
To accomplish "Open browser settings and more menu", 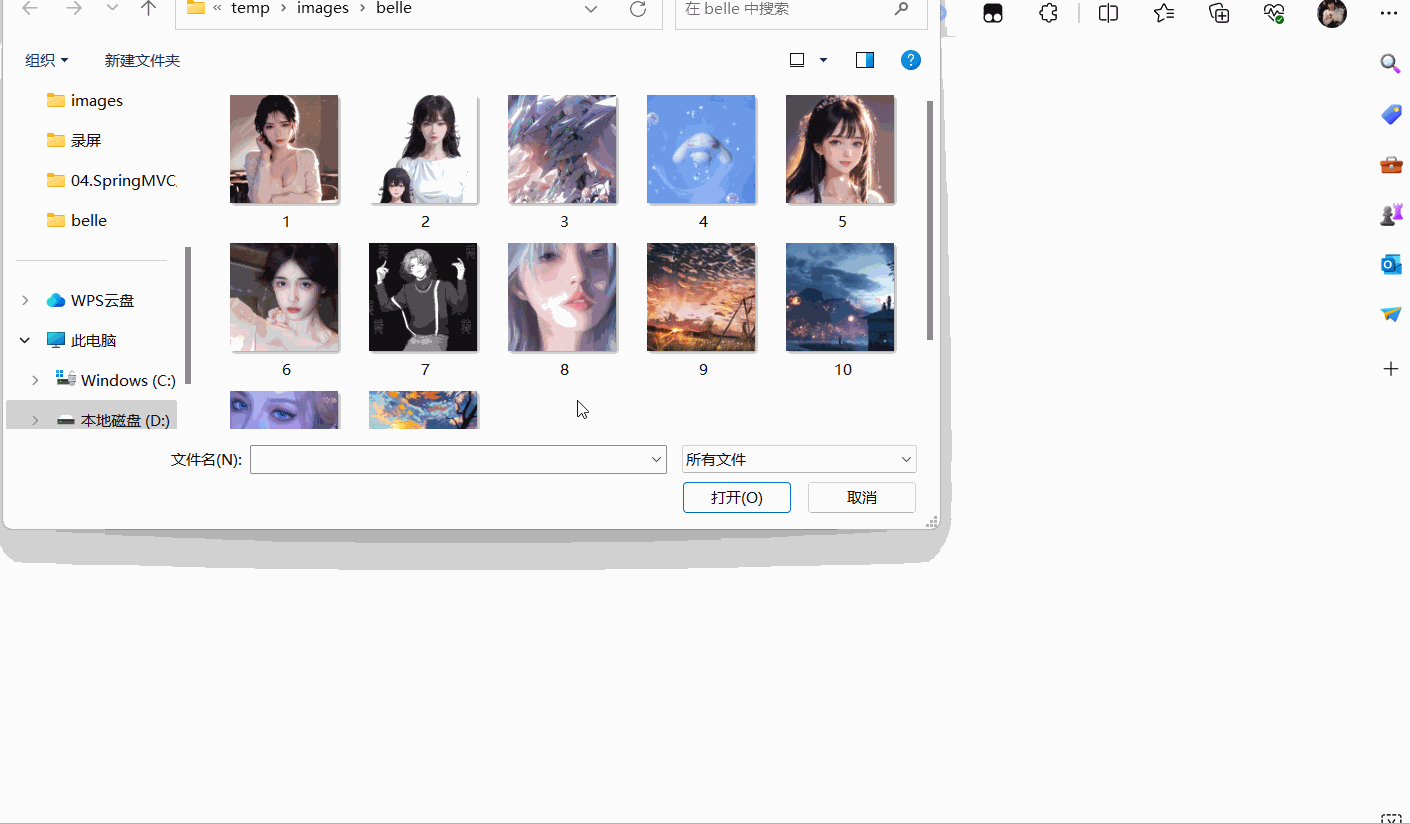I will (1388, 13).
